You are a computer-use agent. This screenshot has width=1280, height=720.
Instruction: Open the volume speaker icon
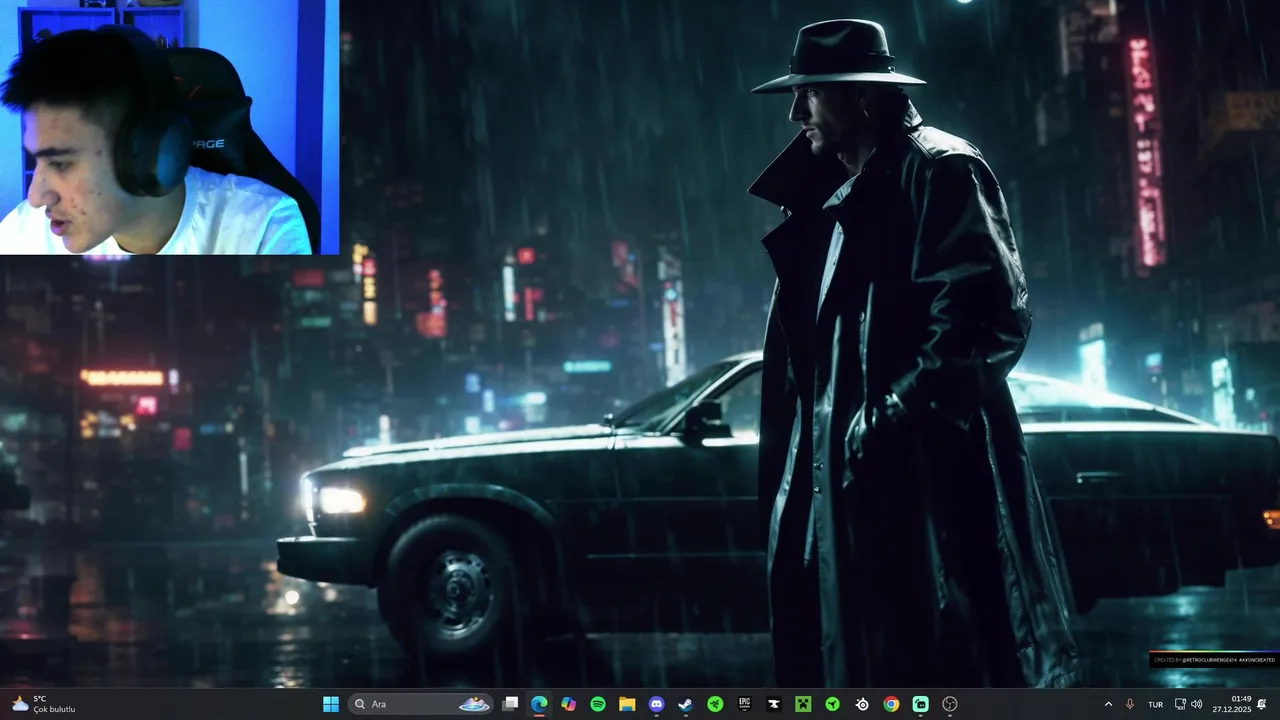point(1197,704)
